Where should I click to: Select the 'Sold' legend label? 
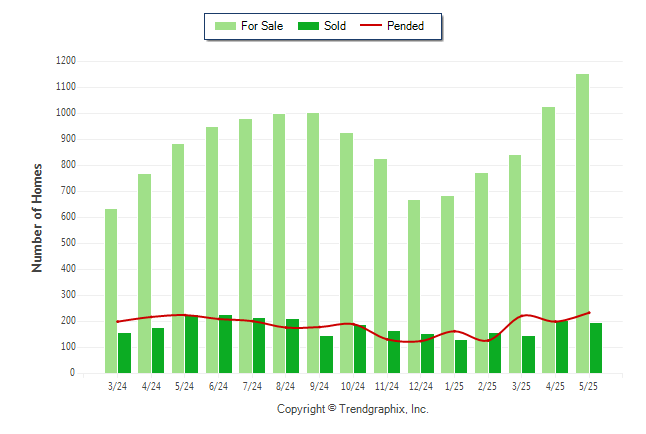[x=335, y=26]
